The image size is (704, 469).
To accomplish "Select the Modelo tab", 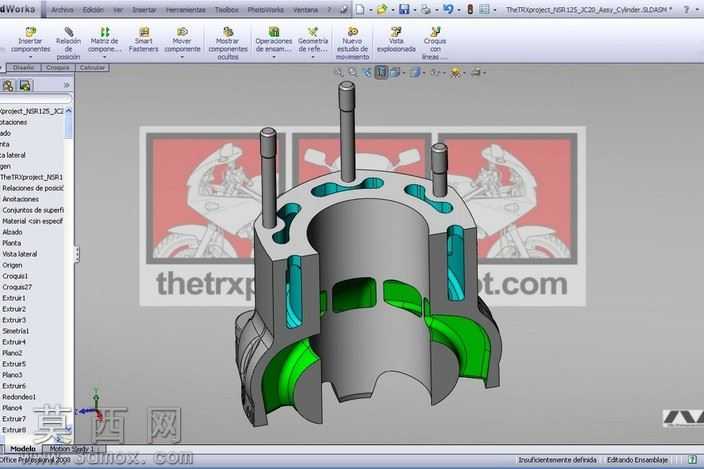I will (22, 449).
